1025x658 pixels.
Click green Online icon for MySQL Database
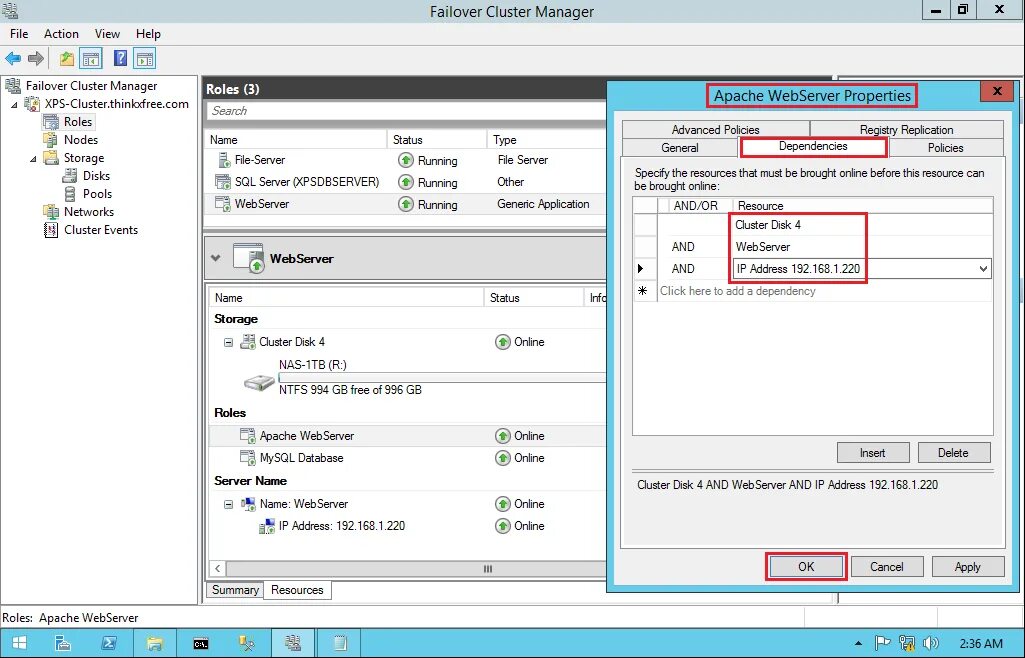503,458
